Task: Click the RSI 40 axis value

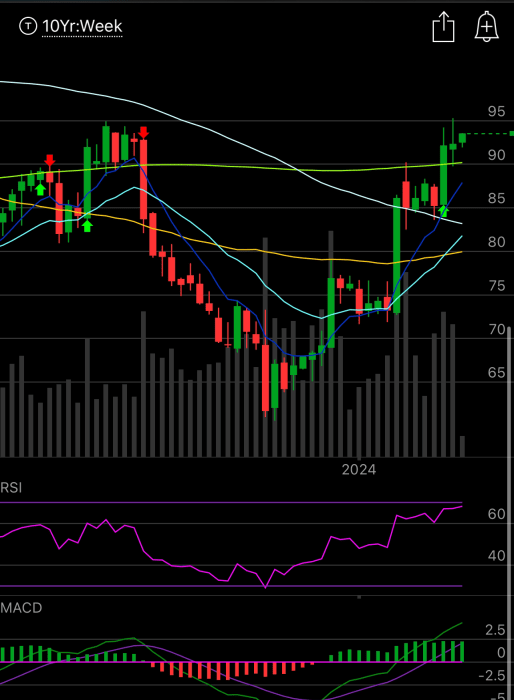Action: 496,556
